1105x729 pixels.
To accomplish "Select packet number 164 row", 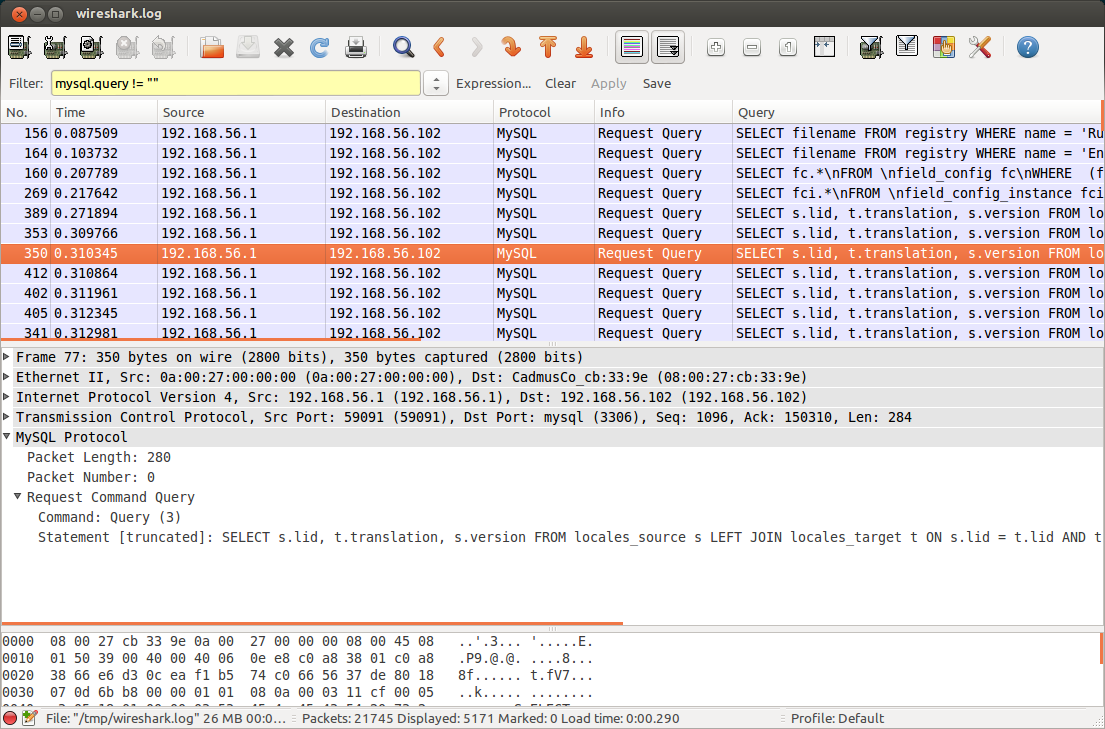I will [x=552, y=153].
